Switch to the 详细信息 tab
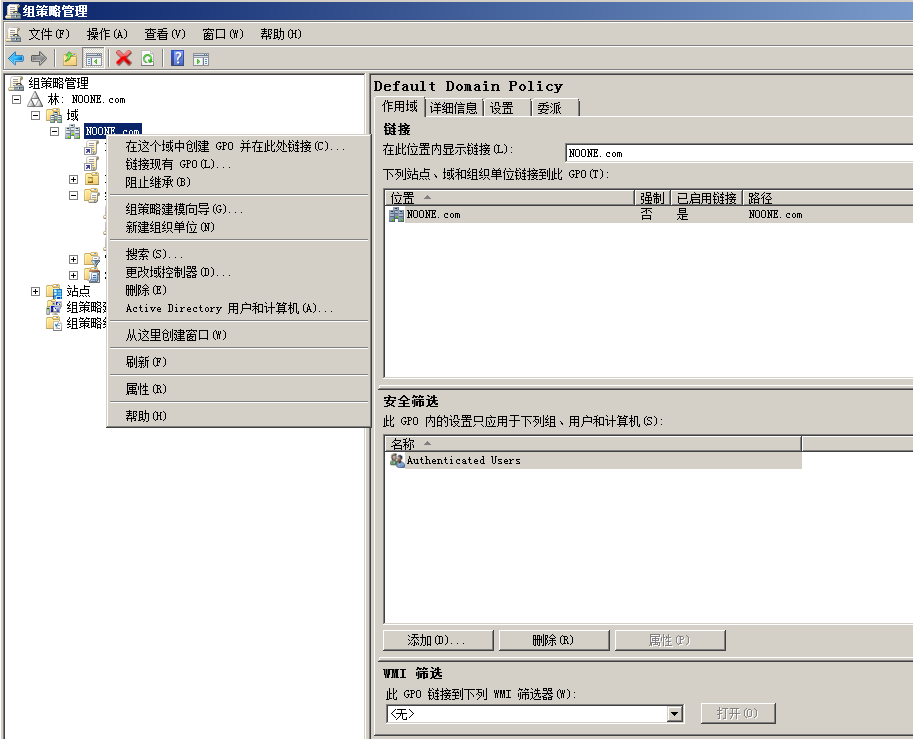This screenshot has height=739, width=913. [453, 108]
